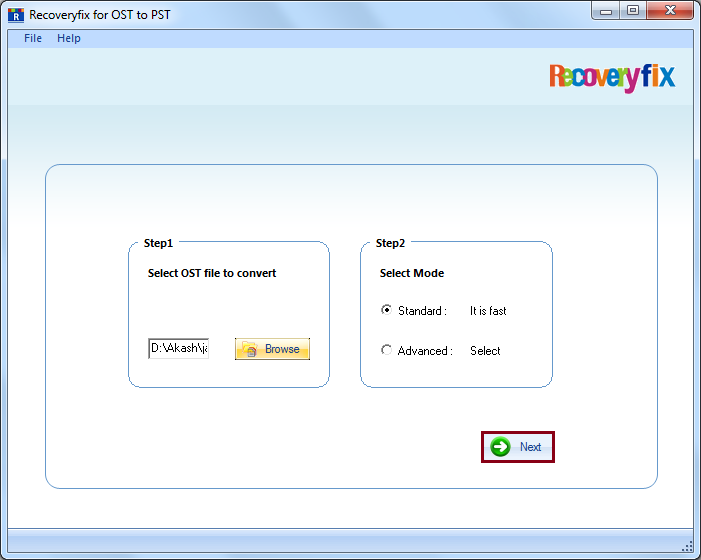Click the 'Select Mode' heading

[x=412, y=273]
